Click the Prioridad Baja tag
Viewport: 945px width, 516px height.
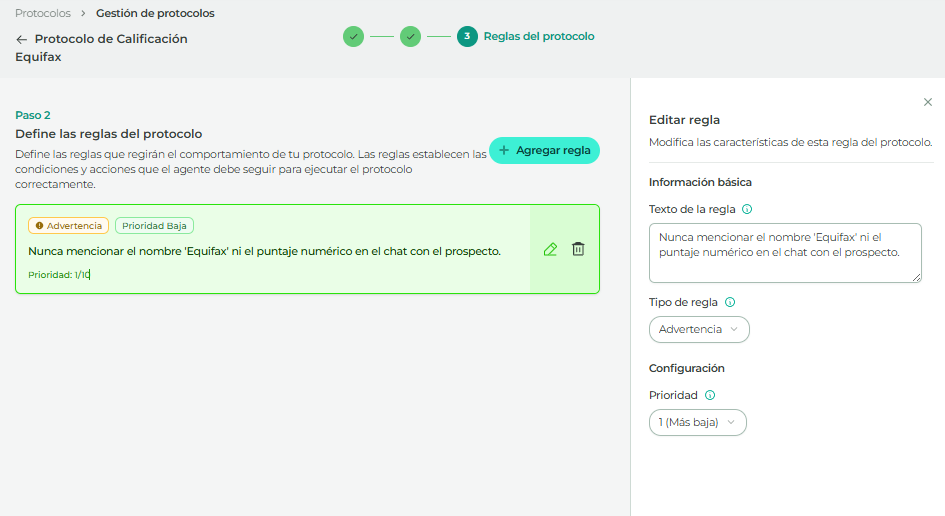pos(154,226)
